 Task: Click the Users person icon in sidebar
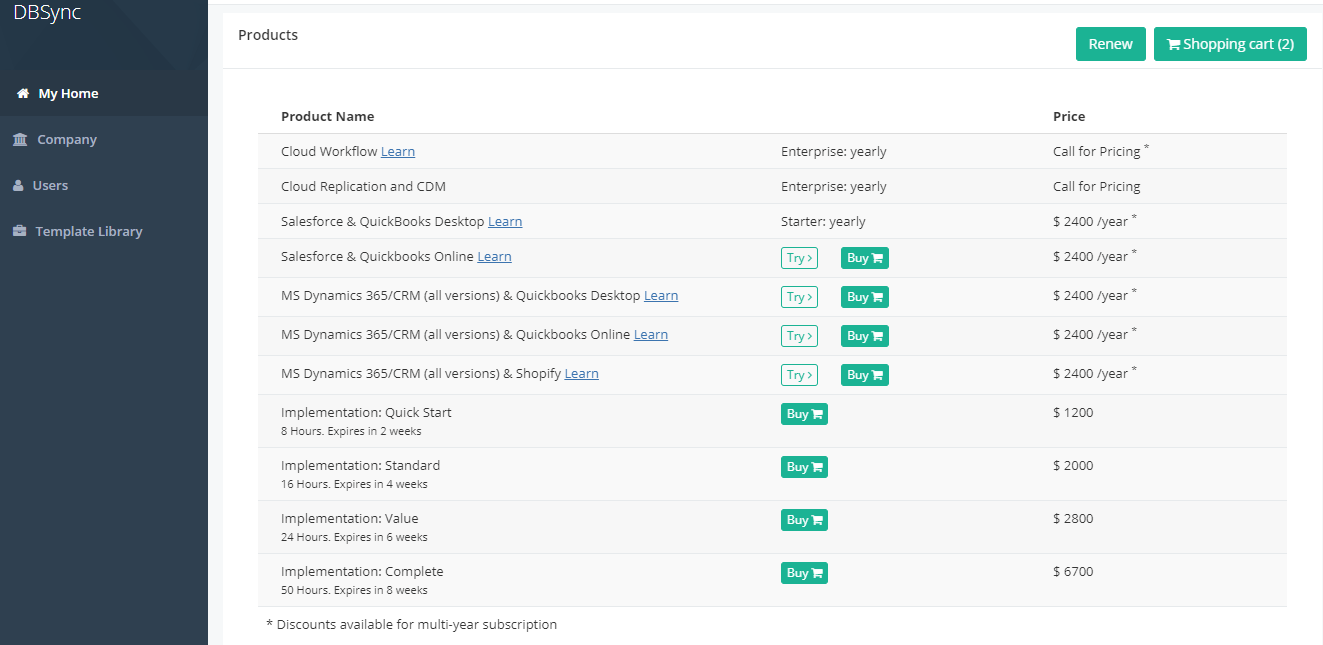point(18,186)
